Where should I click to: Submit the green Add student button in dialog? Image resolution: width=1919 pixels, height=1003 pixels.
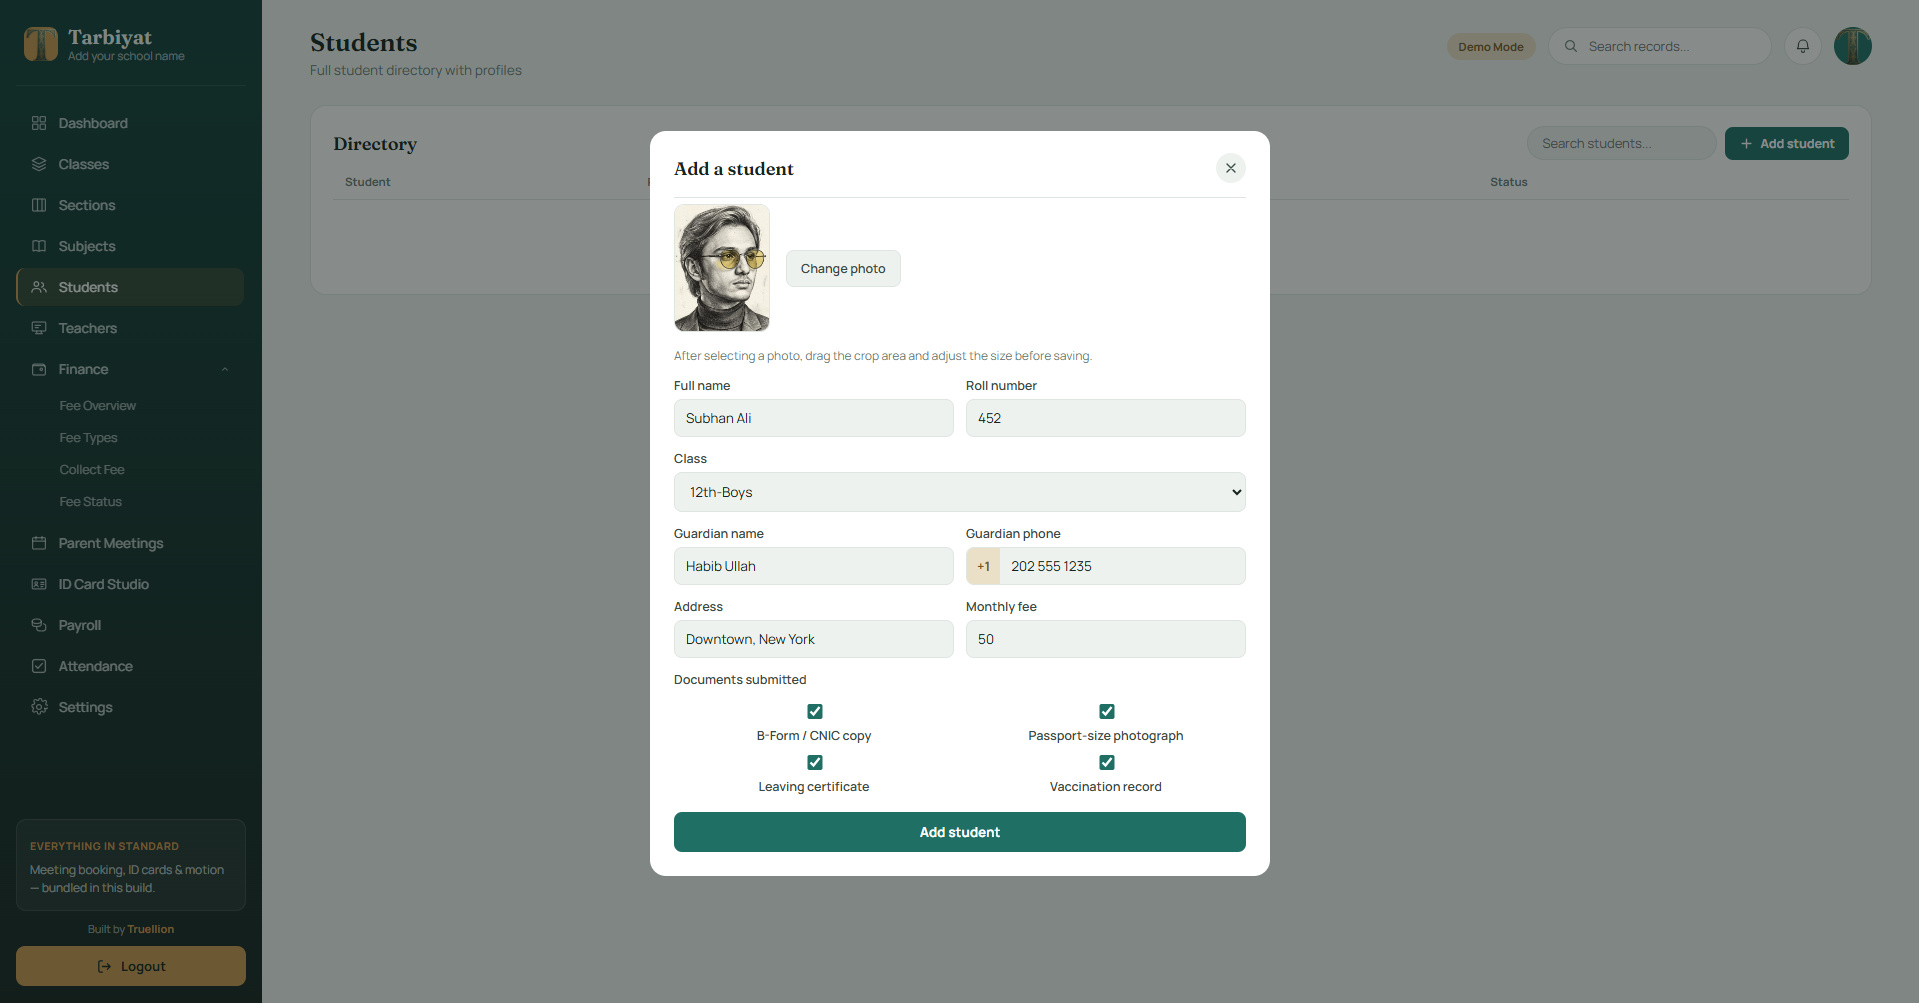point(960,832)
